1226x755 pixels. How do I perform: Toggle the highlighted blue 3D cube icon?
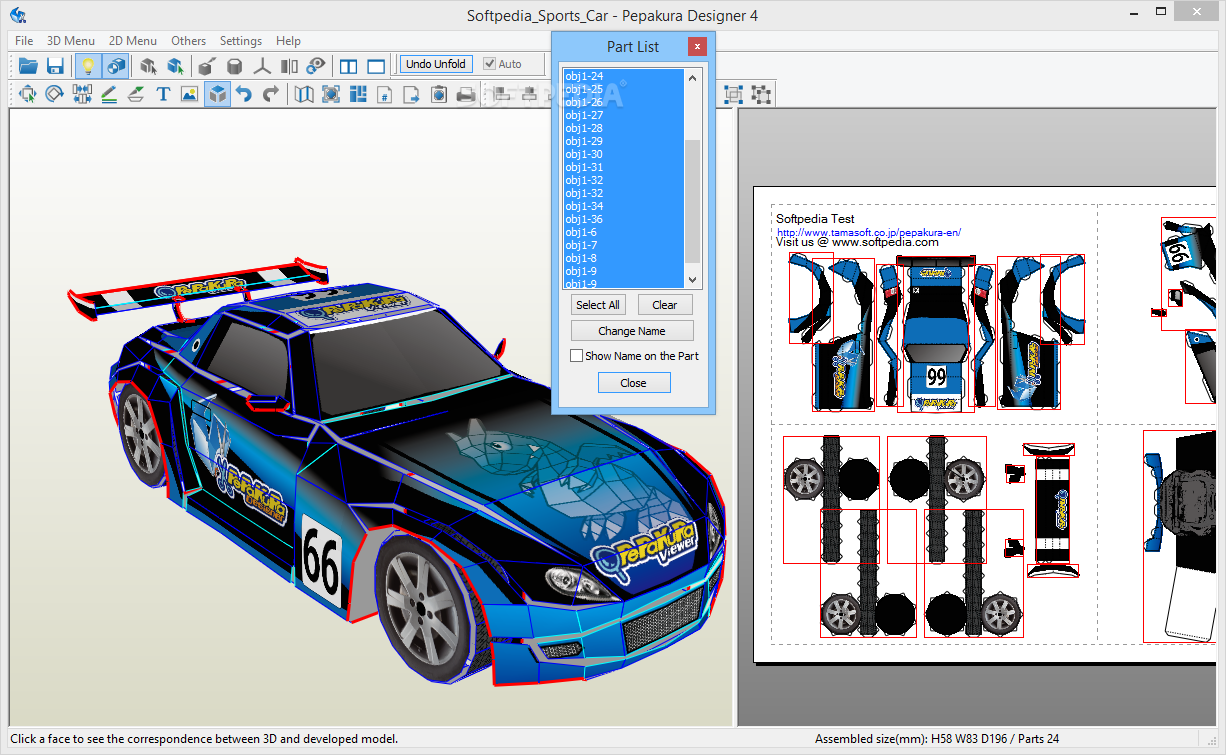[x=217, y=94]
